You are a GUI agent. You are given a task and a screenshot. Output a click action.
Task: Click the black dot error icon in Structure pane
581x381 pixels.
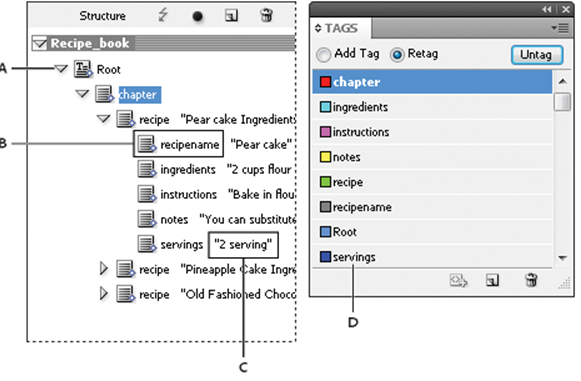(197, 17)
